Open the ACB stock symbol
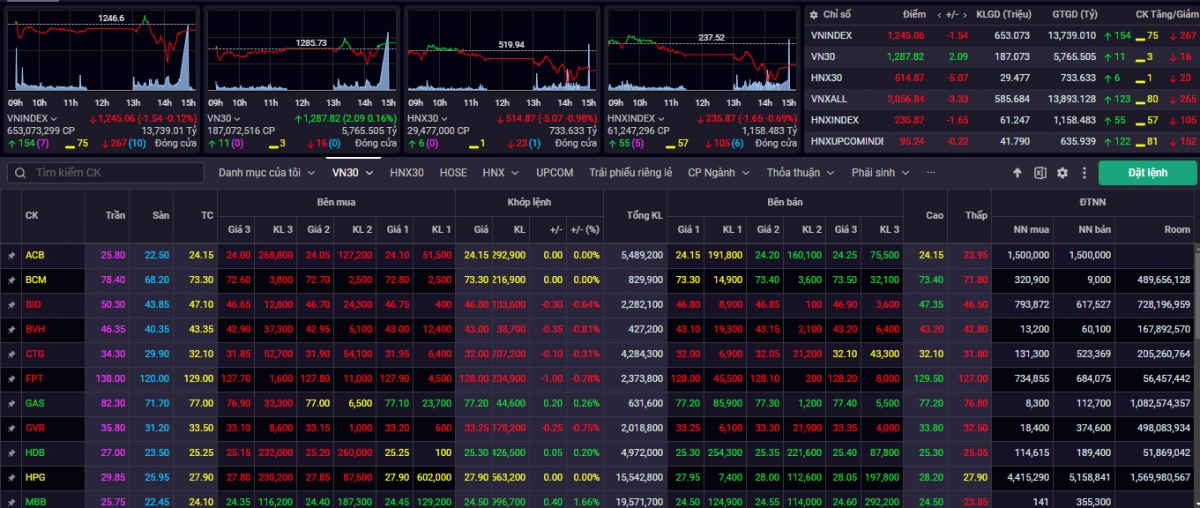Viewport: 1200px width, 508px height. coord(34,255)
